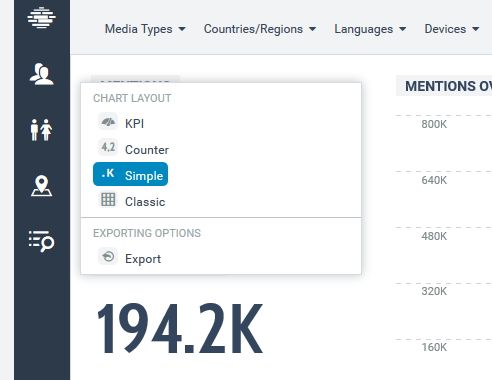Image resolution: width=492 pixels, height=380 pixels.
Task: Open the audience users sidebar icon
Action: point(41,74)
